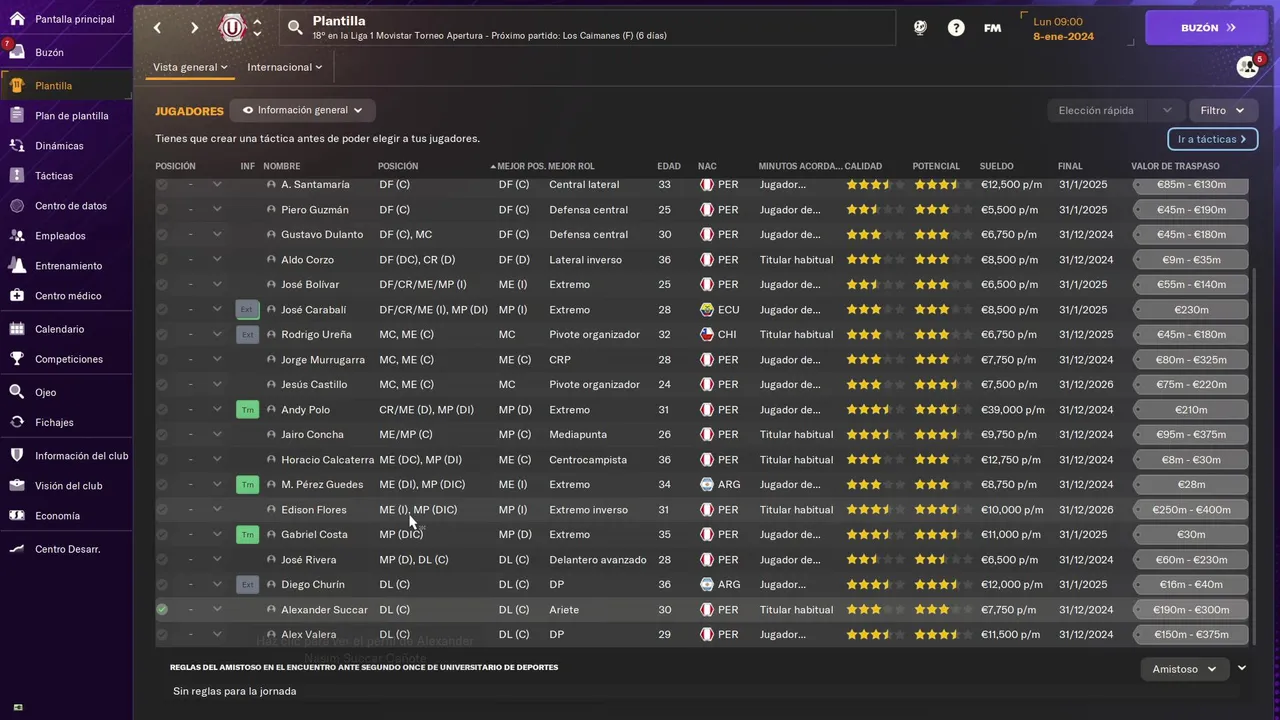
Task: Open the help question mark icon
Action: pyautogui.click(x=956, y=28)
